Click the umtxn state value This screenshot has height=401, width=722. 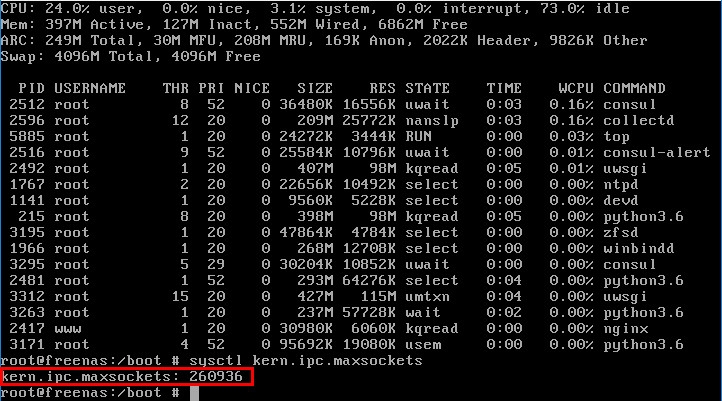[x=427, y=296]
